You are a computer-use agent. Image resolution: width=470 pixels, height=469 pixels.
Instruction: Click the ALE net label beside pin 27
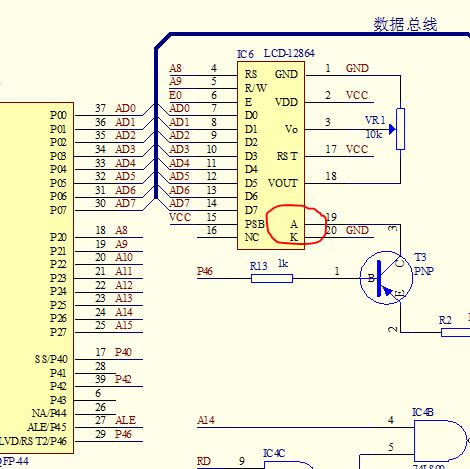coord(125,420)
